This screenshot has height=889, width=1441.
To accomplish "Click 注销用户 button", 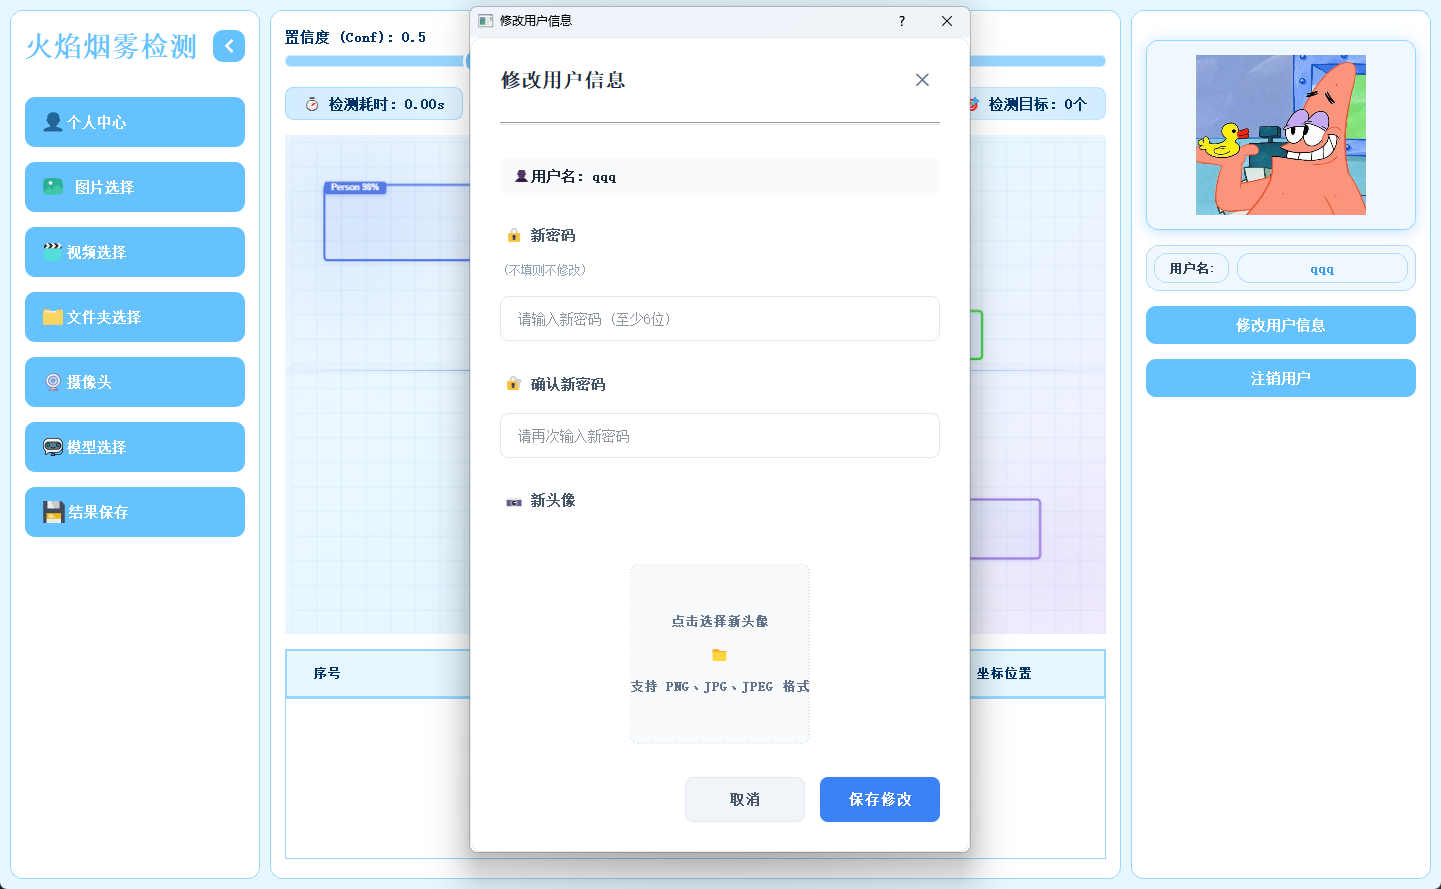I will point(1281,378).
